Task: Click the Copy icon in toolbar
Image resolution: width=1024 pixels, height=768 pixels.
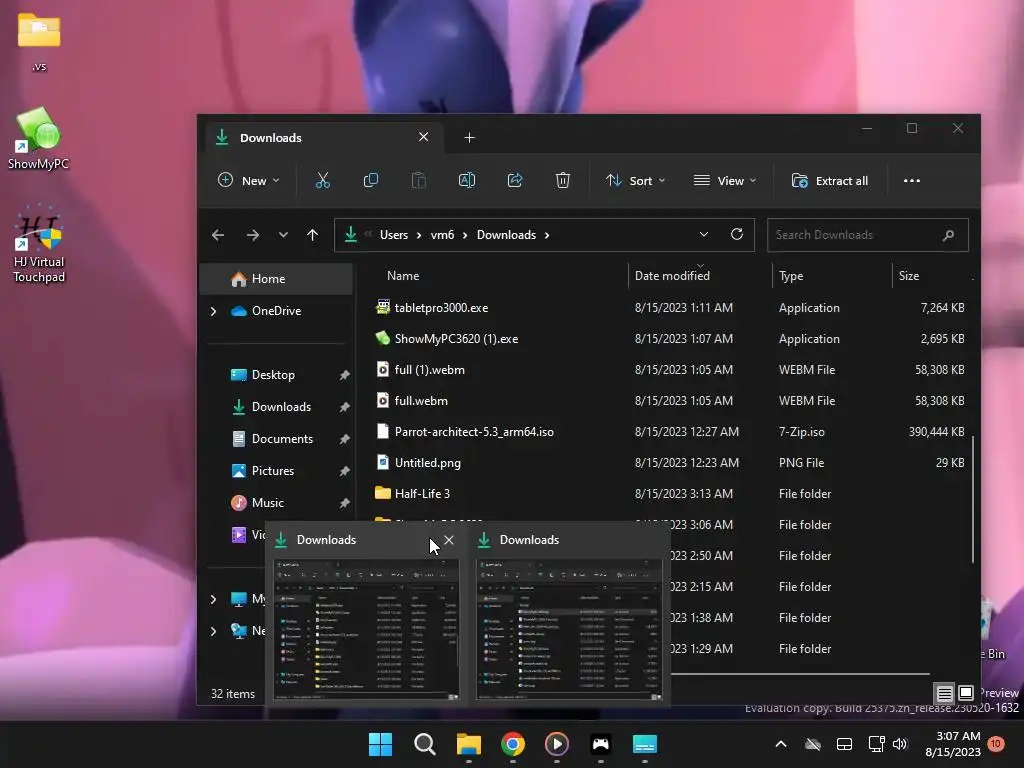Action: click(x=370, y=181)
